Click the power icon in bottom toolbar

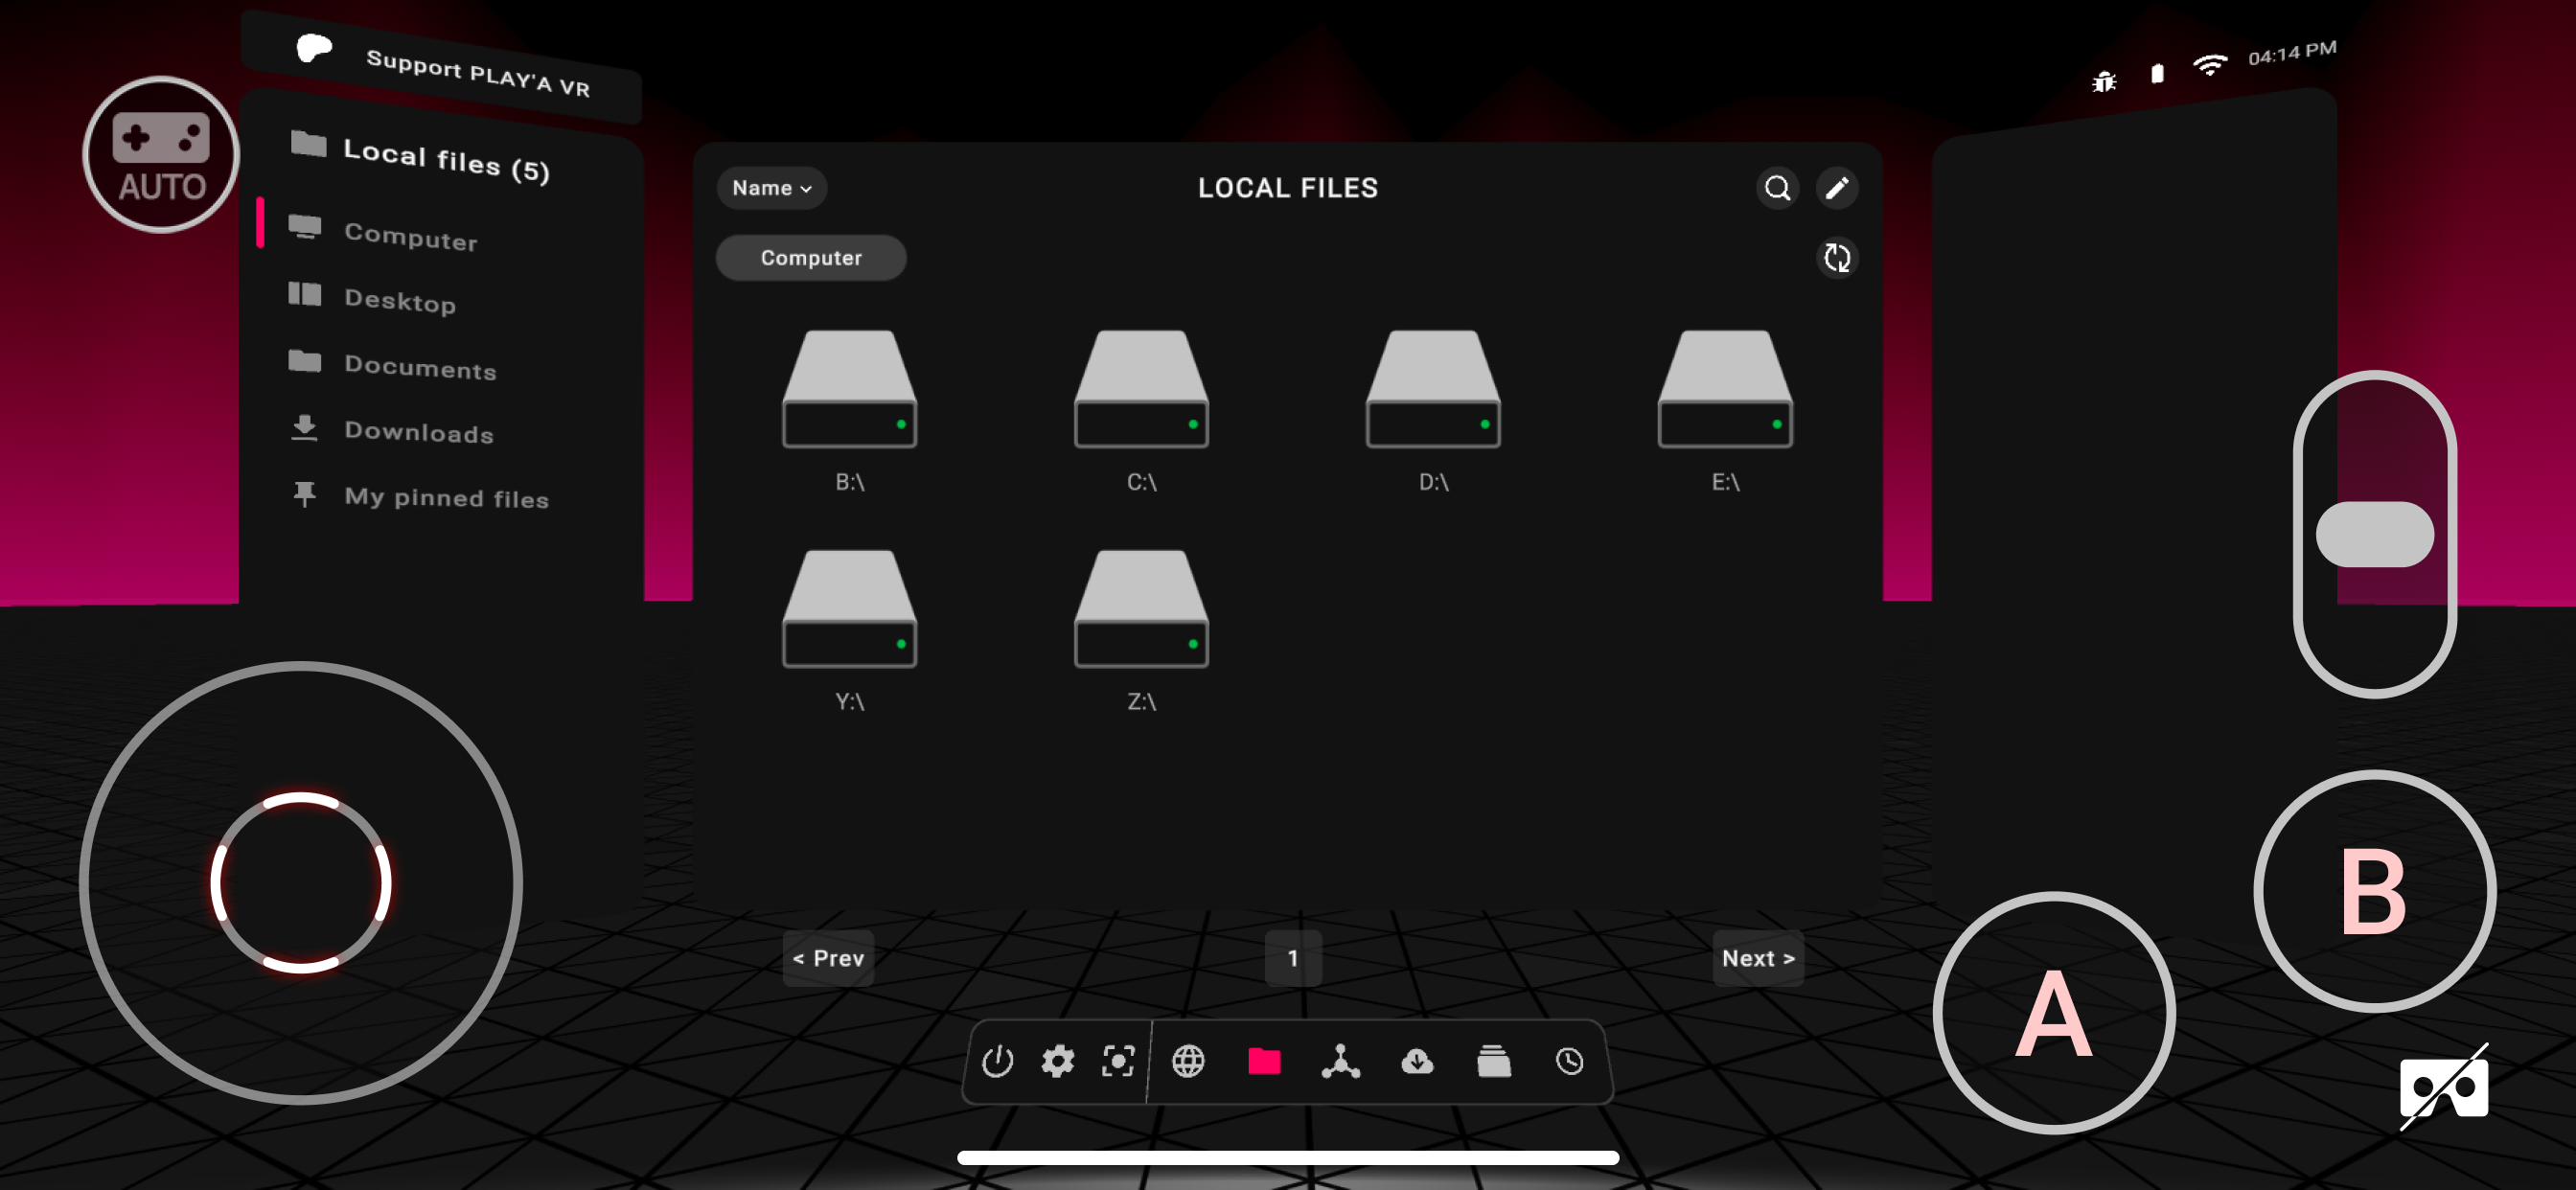pos(997,1061)
